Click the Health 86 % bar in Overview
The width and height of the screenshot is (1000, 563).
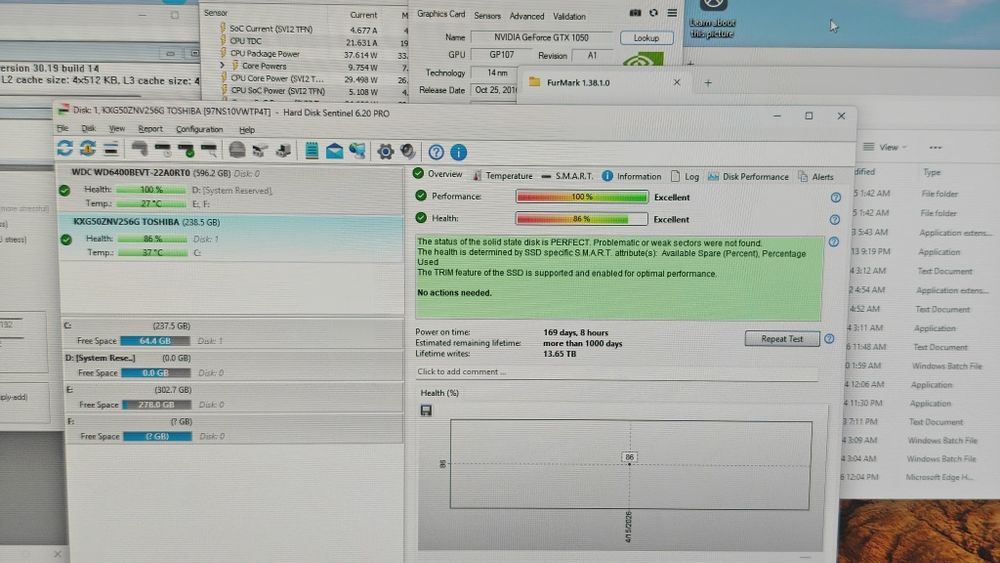pos(582,219)
